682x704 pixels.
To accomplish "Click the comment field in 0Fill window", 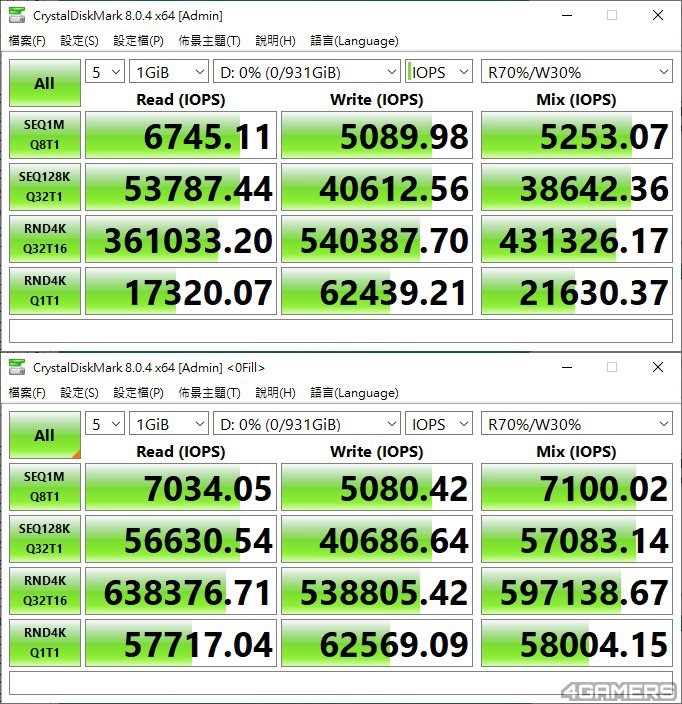I will (341, 683).
